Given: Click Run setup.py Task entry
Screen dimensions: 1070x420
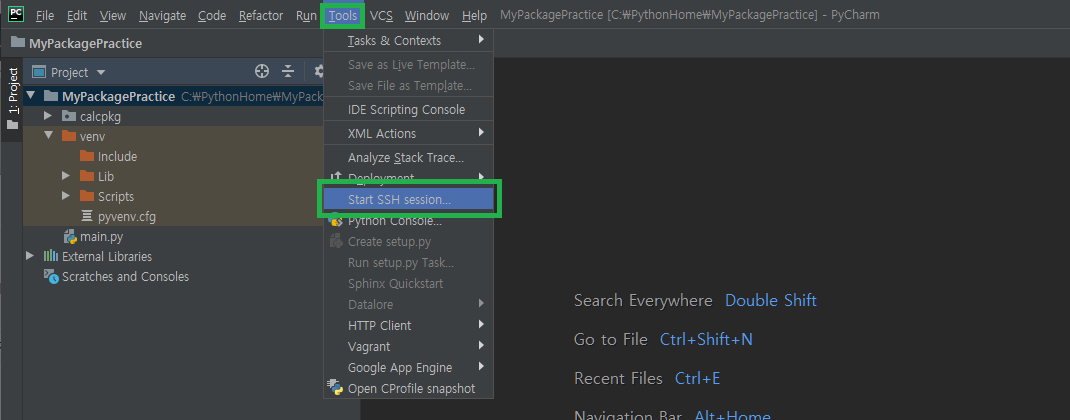Looking at the screenshot, I should coord(409,262).
